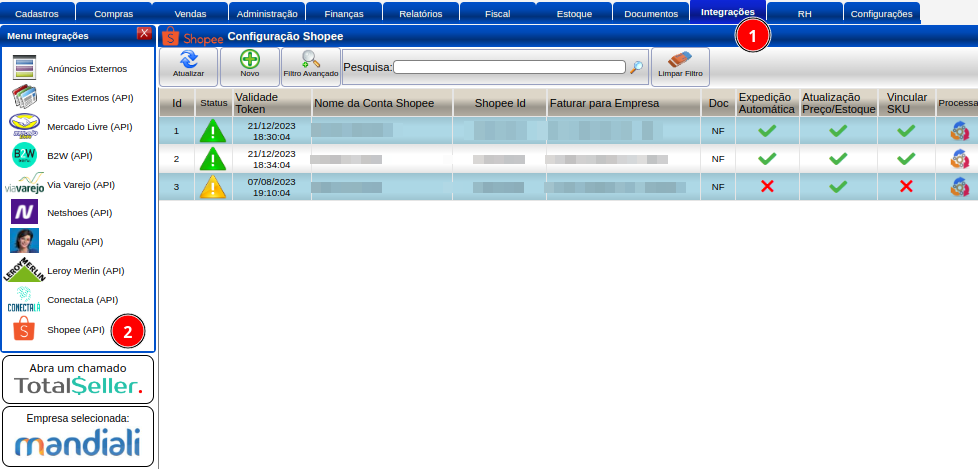Switch to the Vendas tab
The height and width of the screenshot is (469, 978).
(x=190, y=13)
